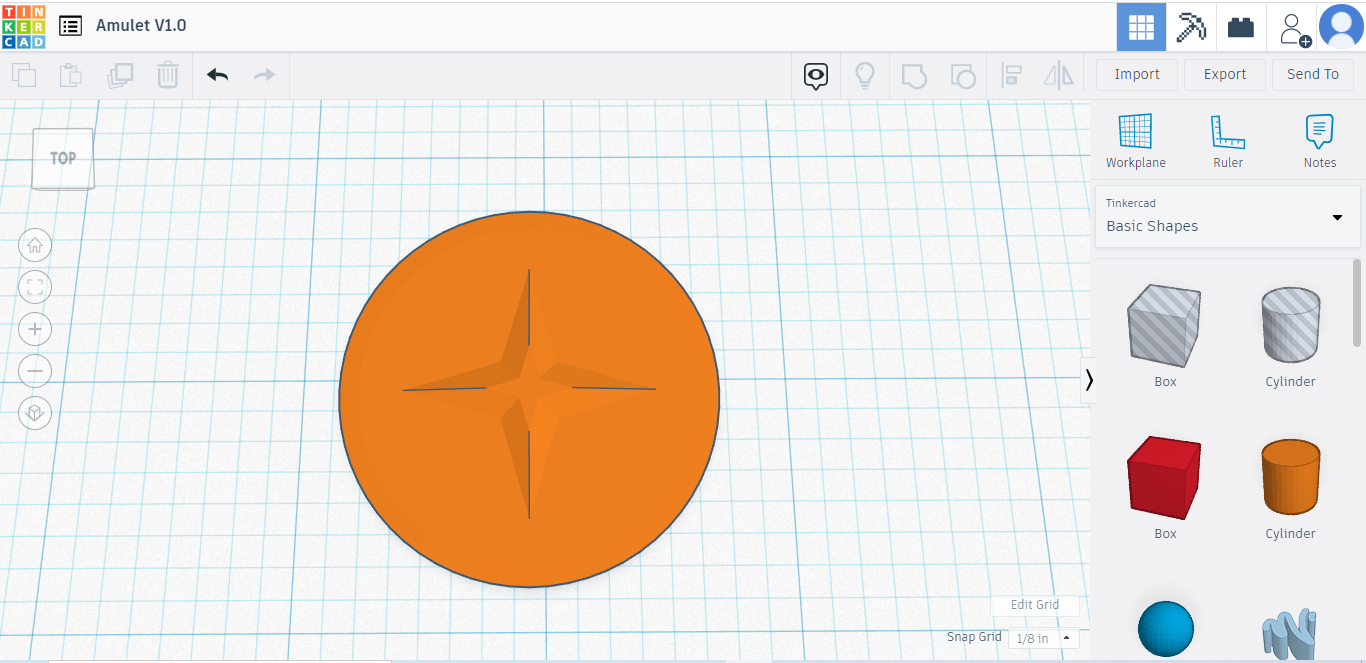Switch to orthographic view cube icon
The width and height of the screenshot is (1366, 663).
coord(35,413)
